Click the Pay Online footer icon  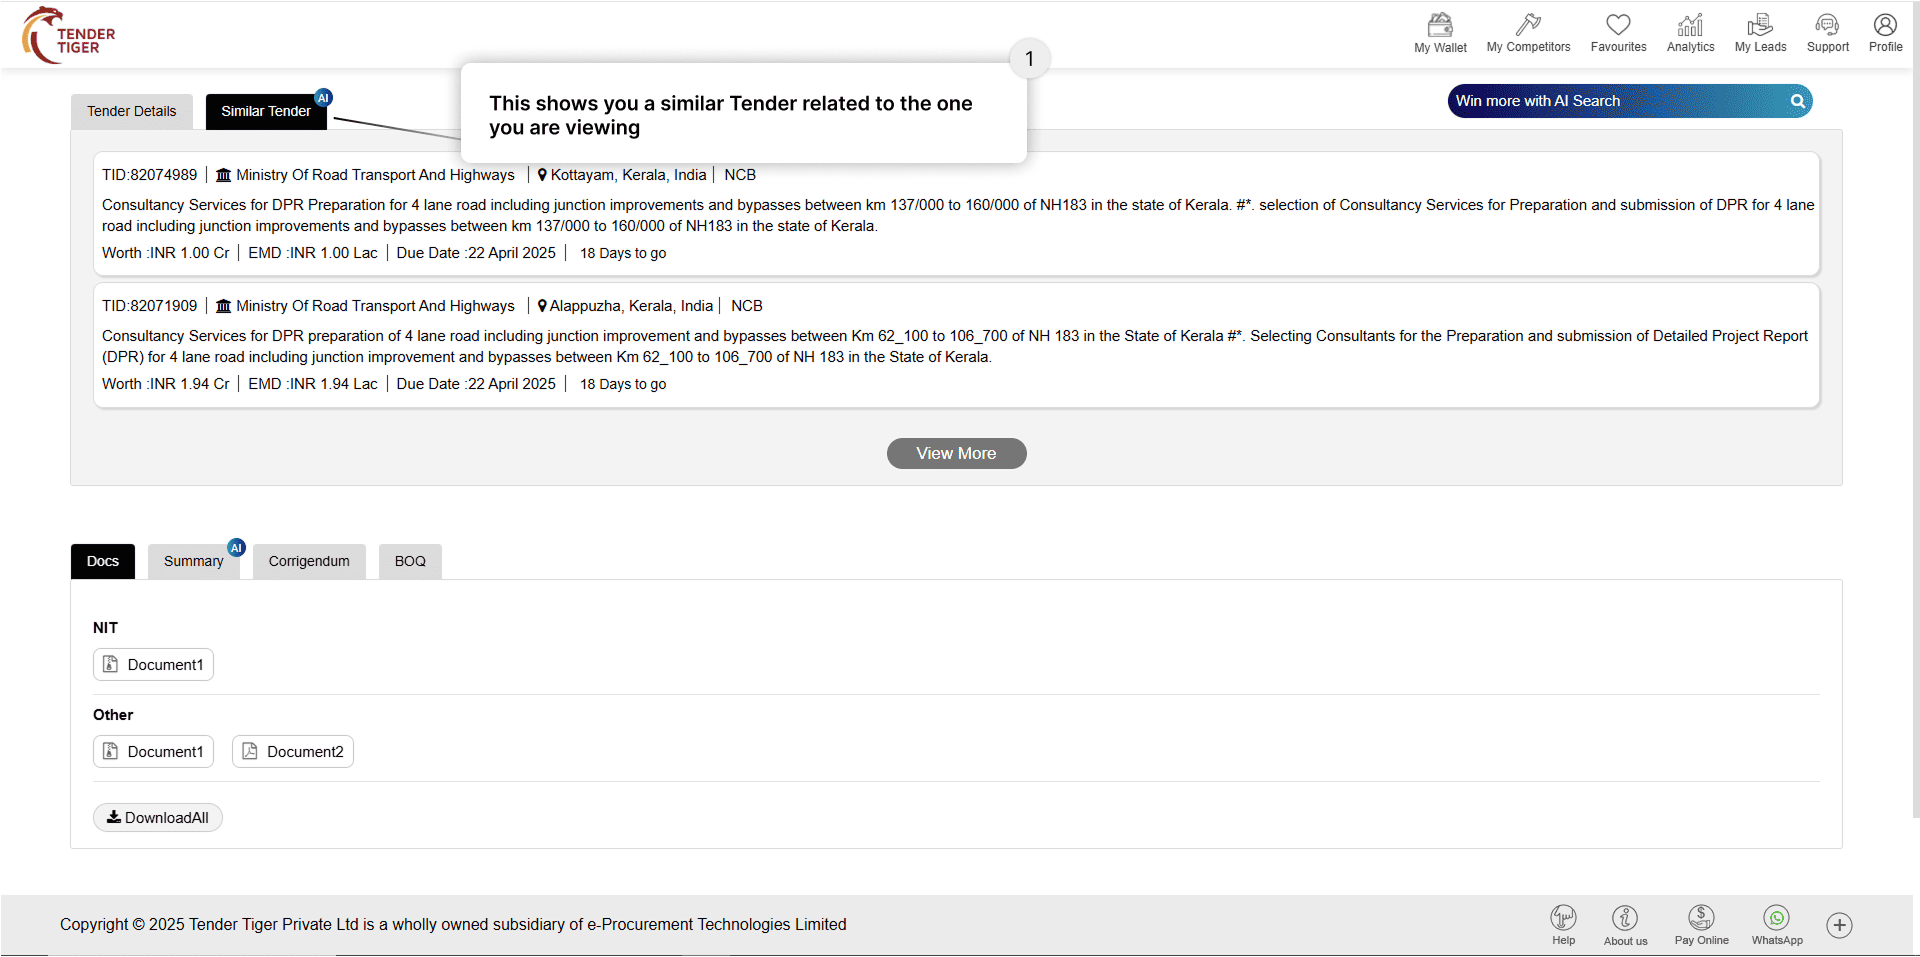tap(1701, 918)
